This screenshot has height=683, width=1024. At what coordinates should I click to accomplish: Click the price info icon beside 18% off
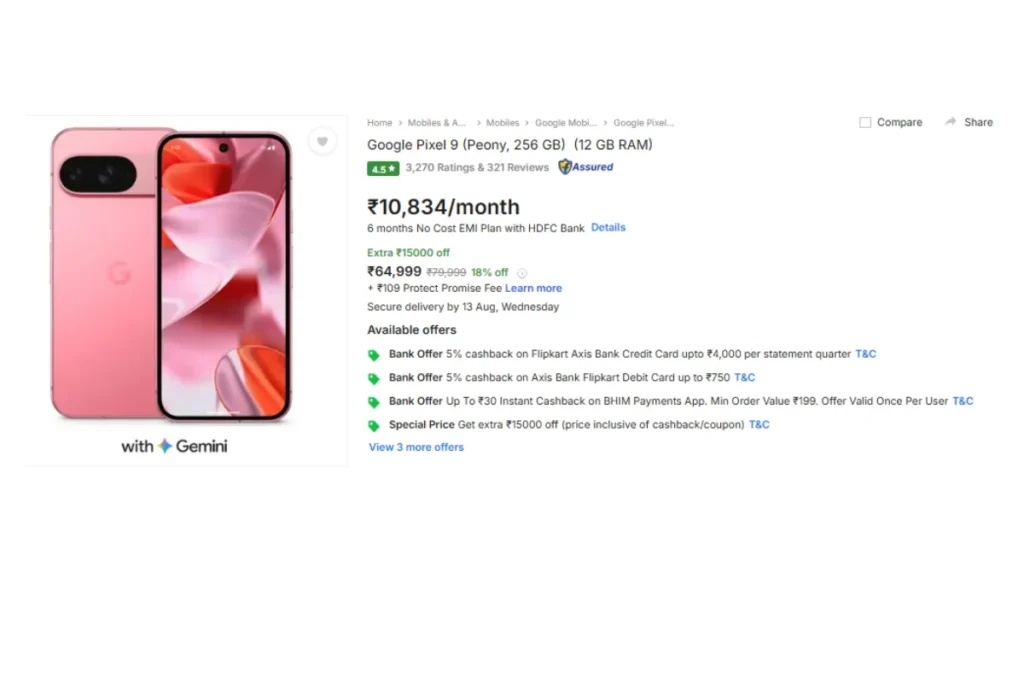click(x=522, y=273)
